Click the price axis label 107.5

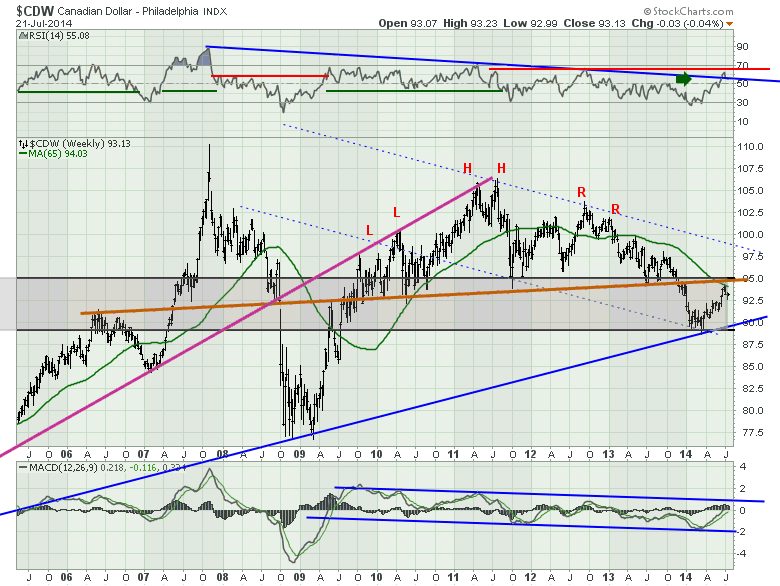(750, 169)
